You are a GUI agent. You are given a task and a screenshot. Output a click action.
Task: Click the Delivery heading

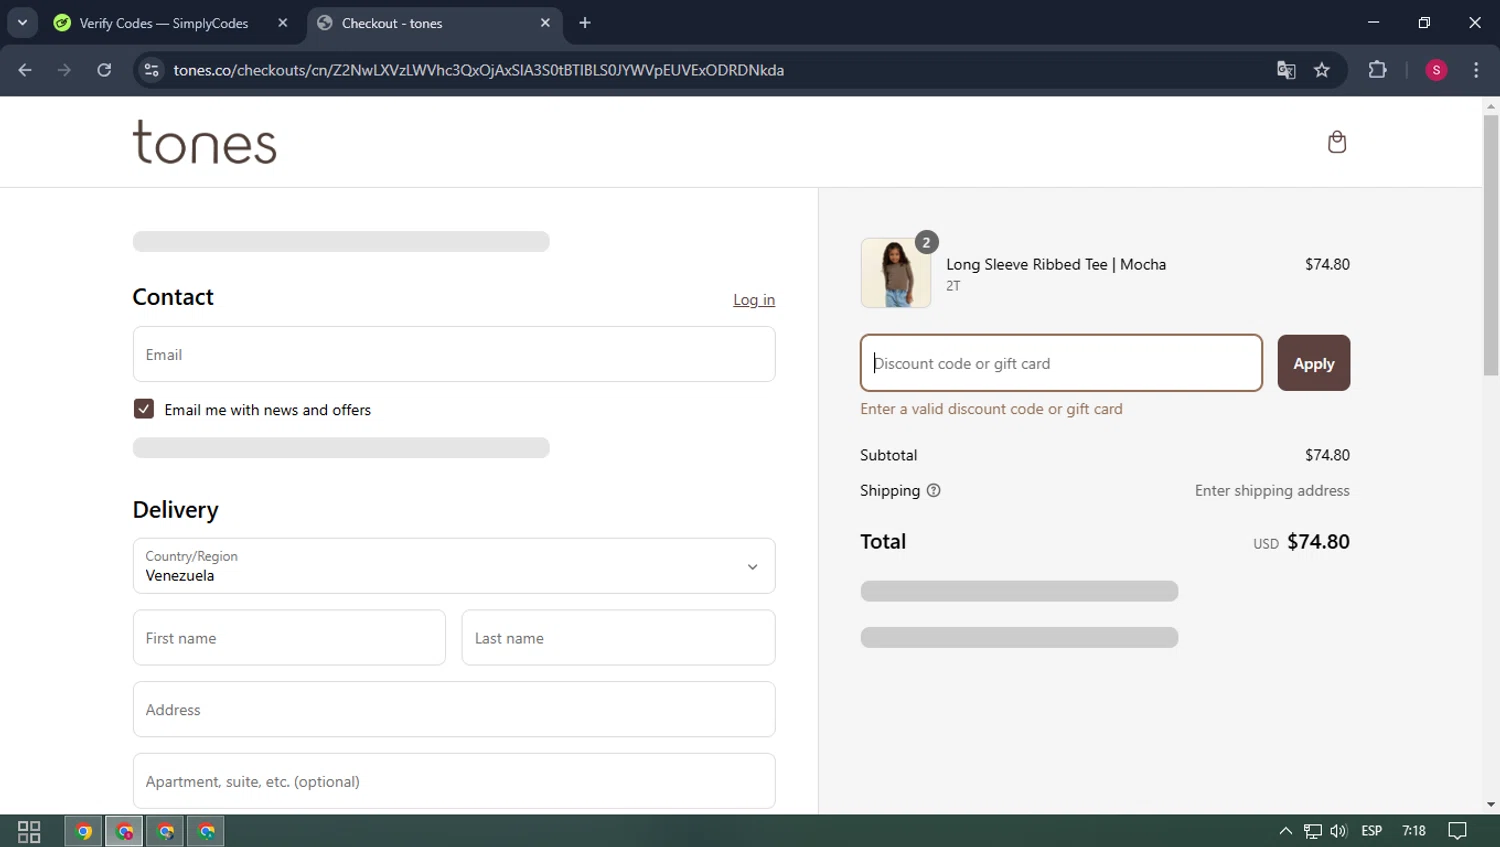pos(175,510)
